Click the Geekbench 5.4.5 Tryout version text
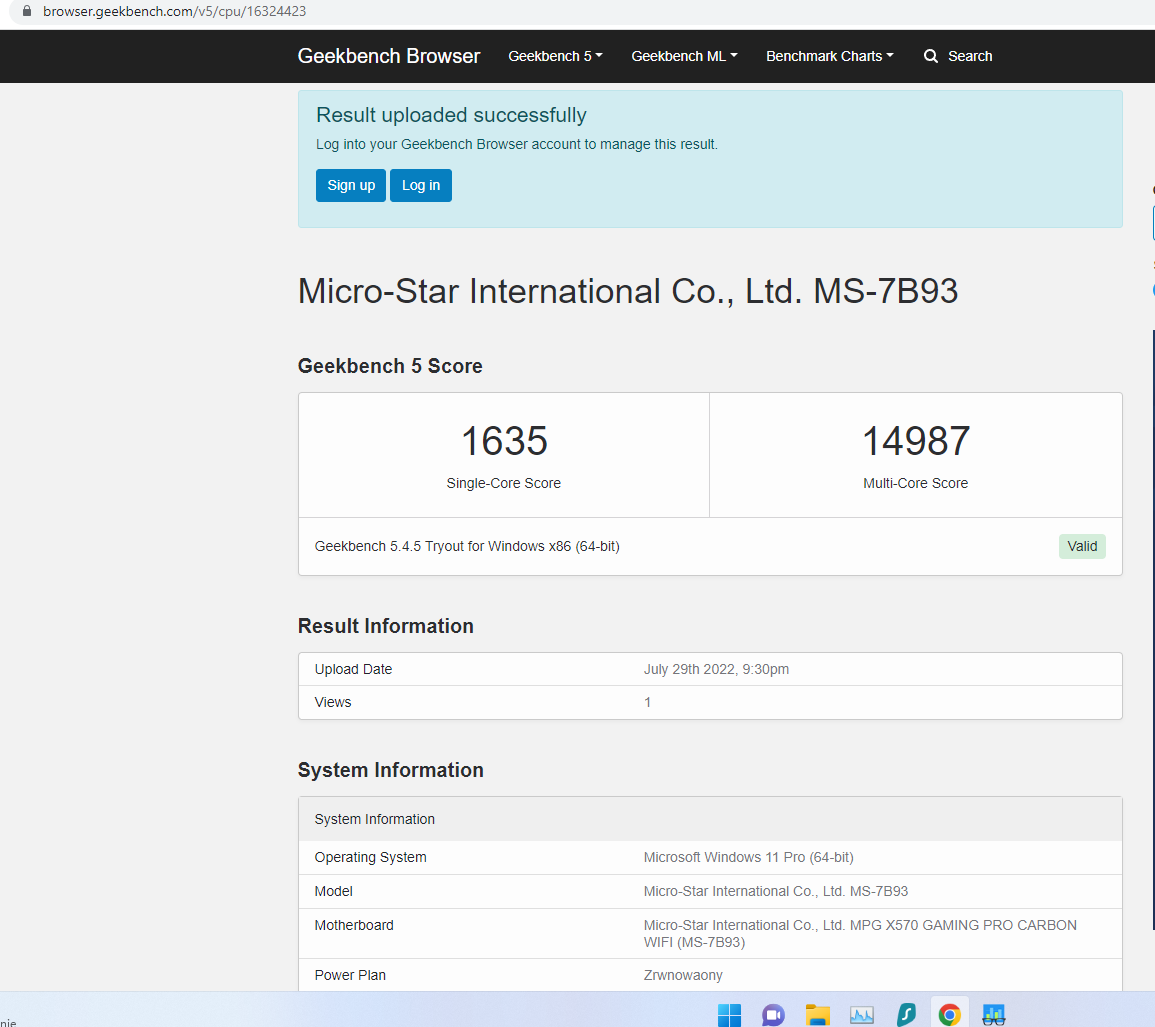1155x1027 pixels. click(x=467, y=546)
